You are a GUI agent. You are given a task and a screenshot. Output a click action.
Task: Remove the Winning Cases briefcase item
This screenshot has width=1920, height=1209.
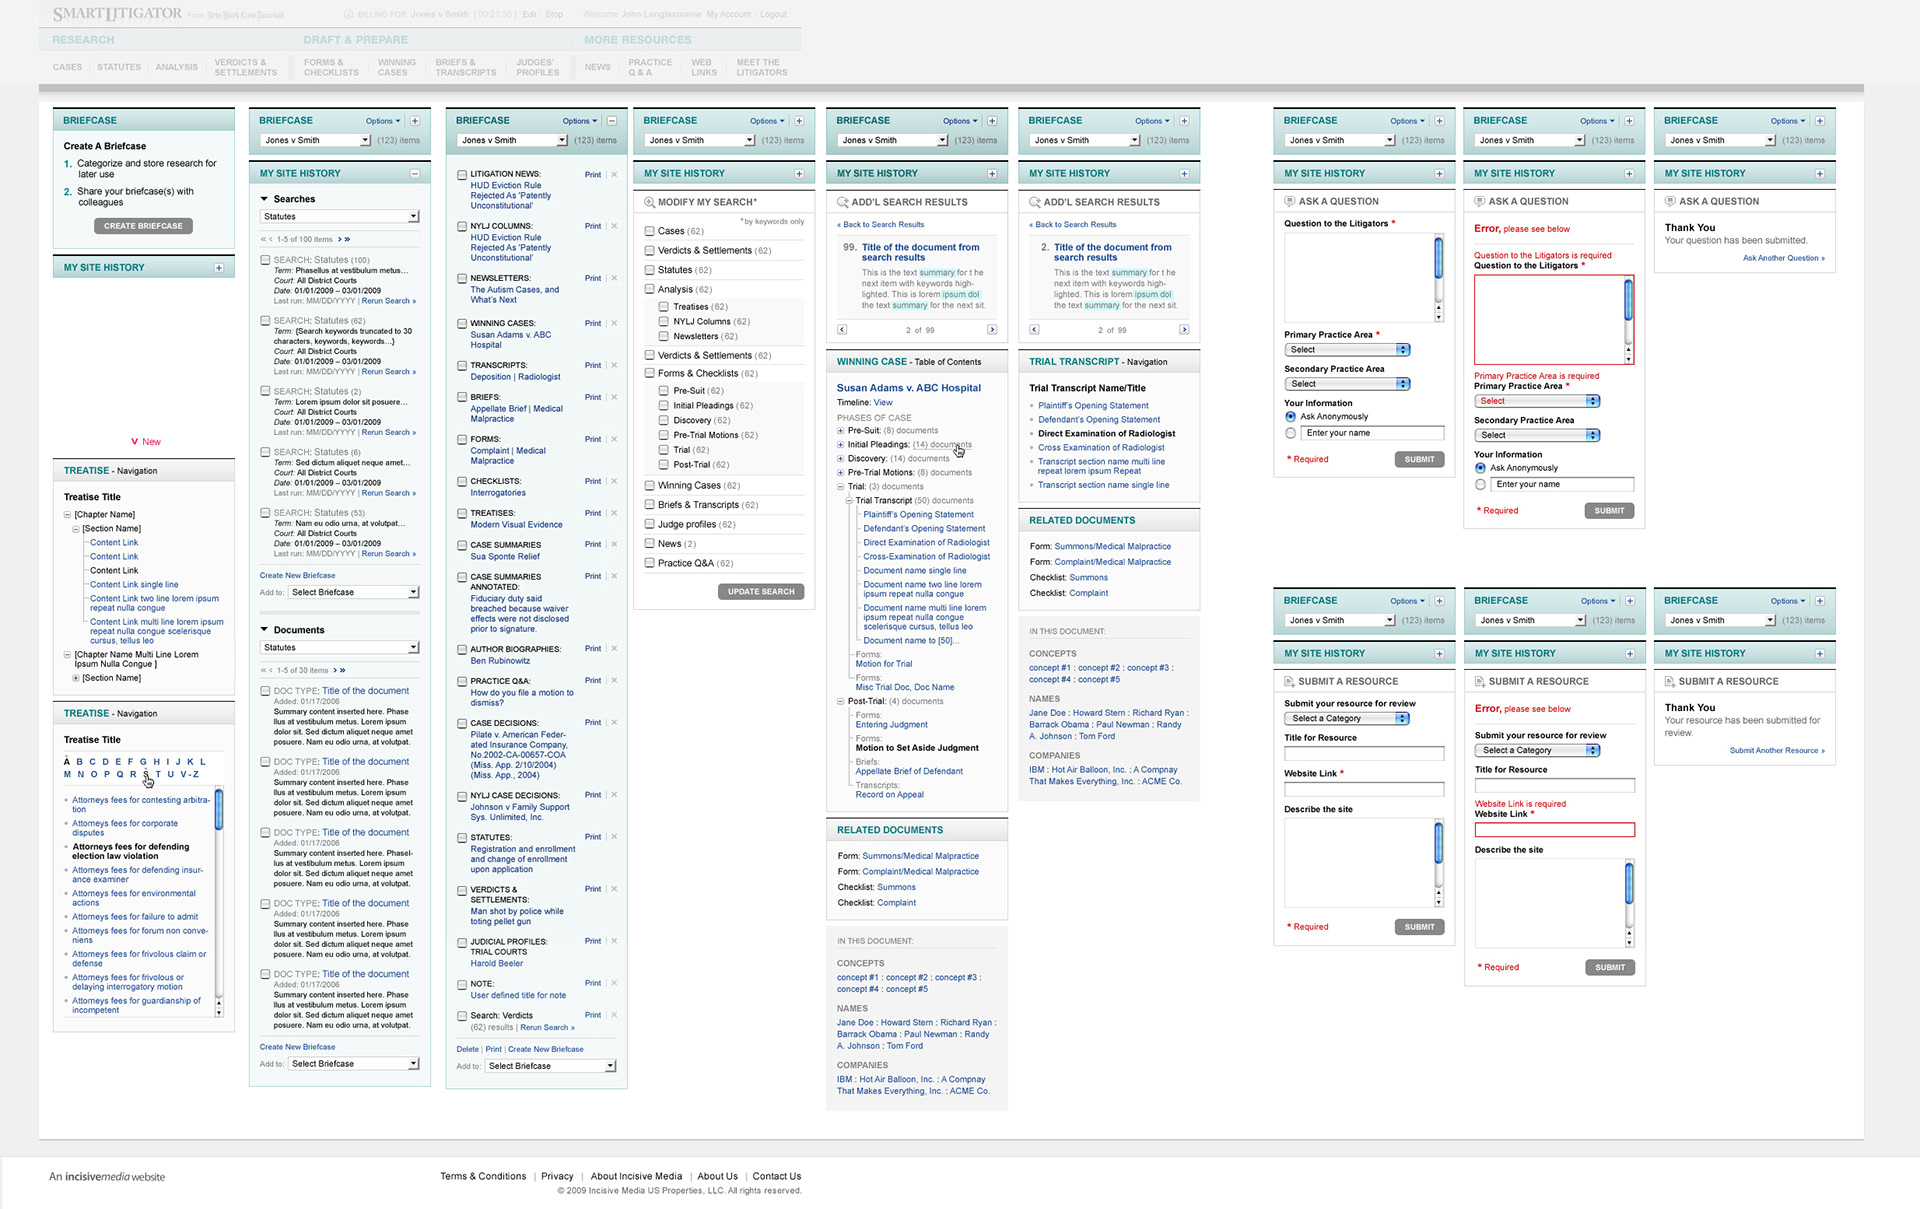[x=614, y=323]
